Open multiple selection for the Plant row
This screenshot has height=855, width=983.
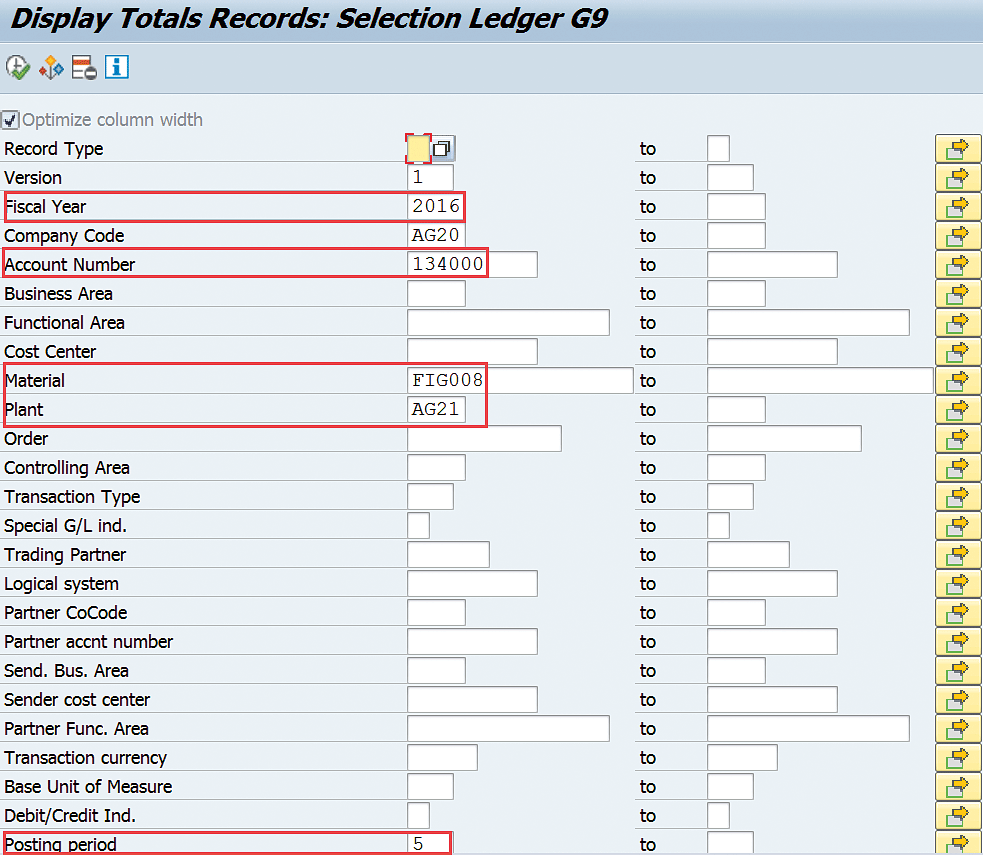pyautogui.click(x=957, y=410)
